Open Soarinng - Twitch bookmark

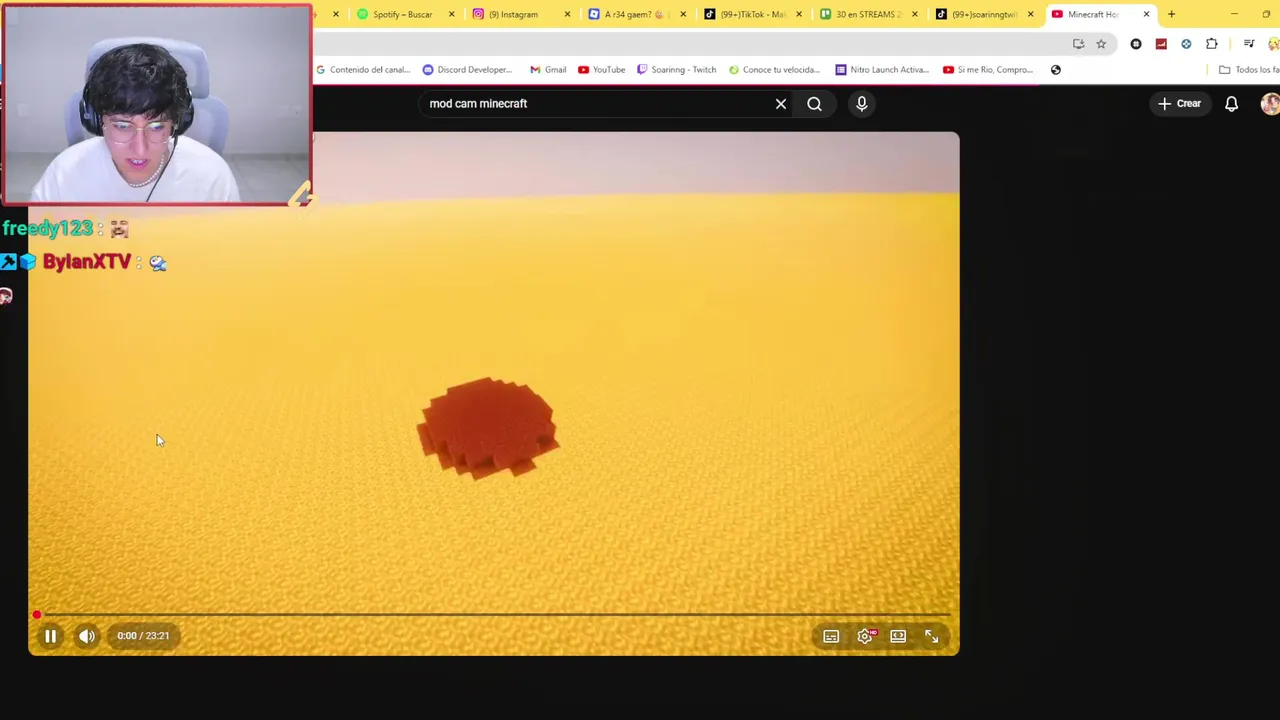pos(677,70)
